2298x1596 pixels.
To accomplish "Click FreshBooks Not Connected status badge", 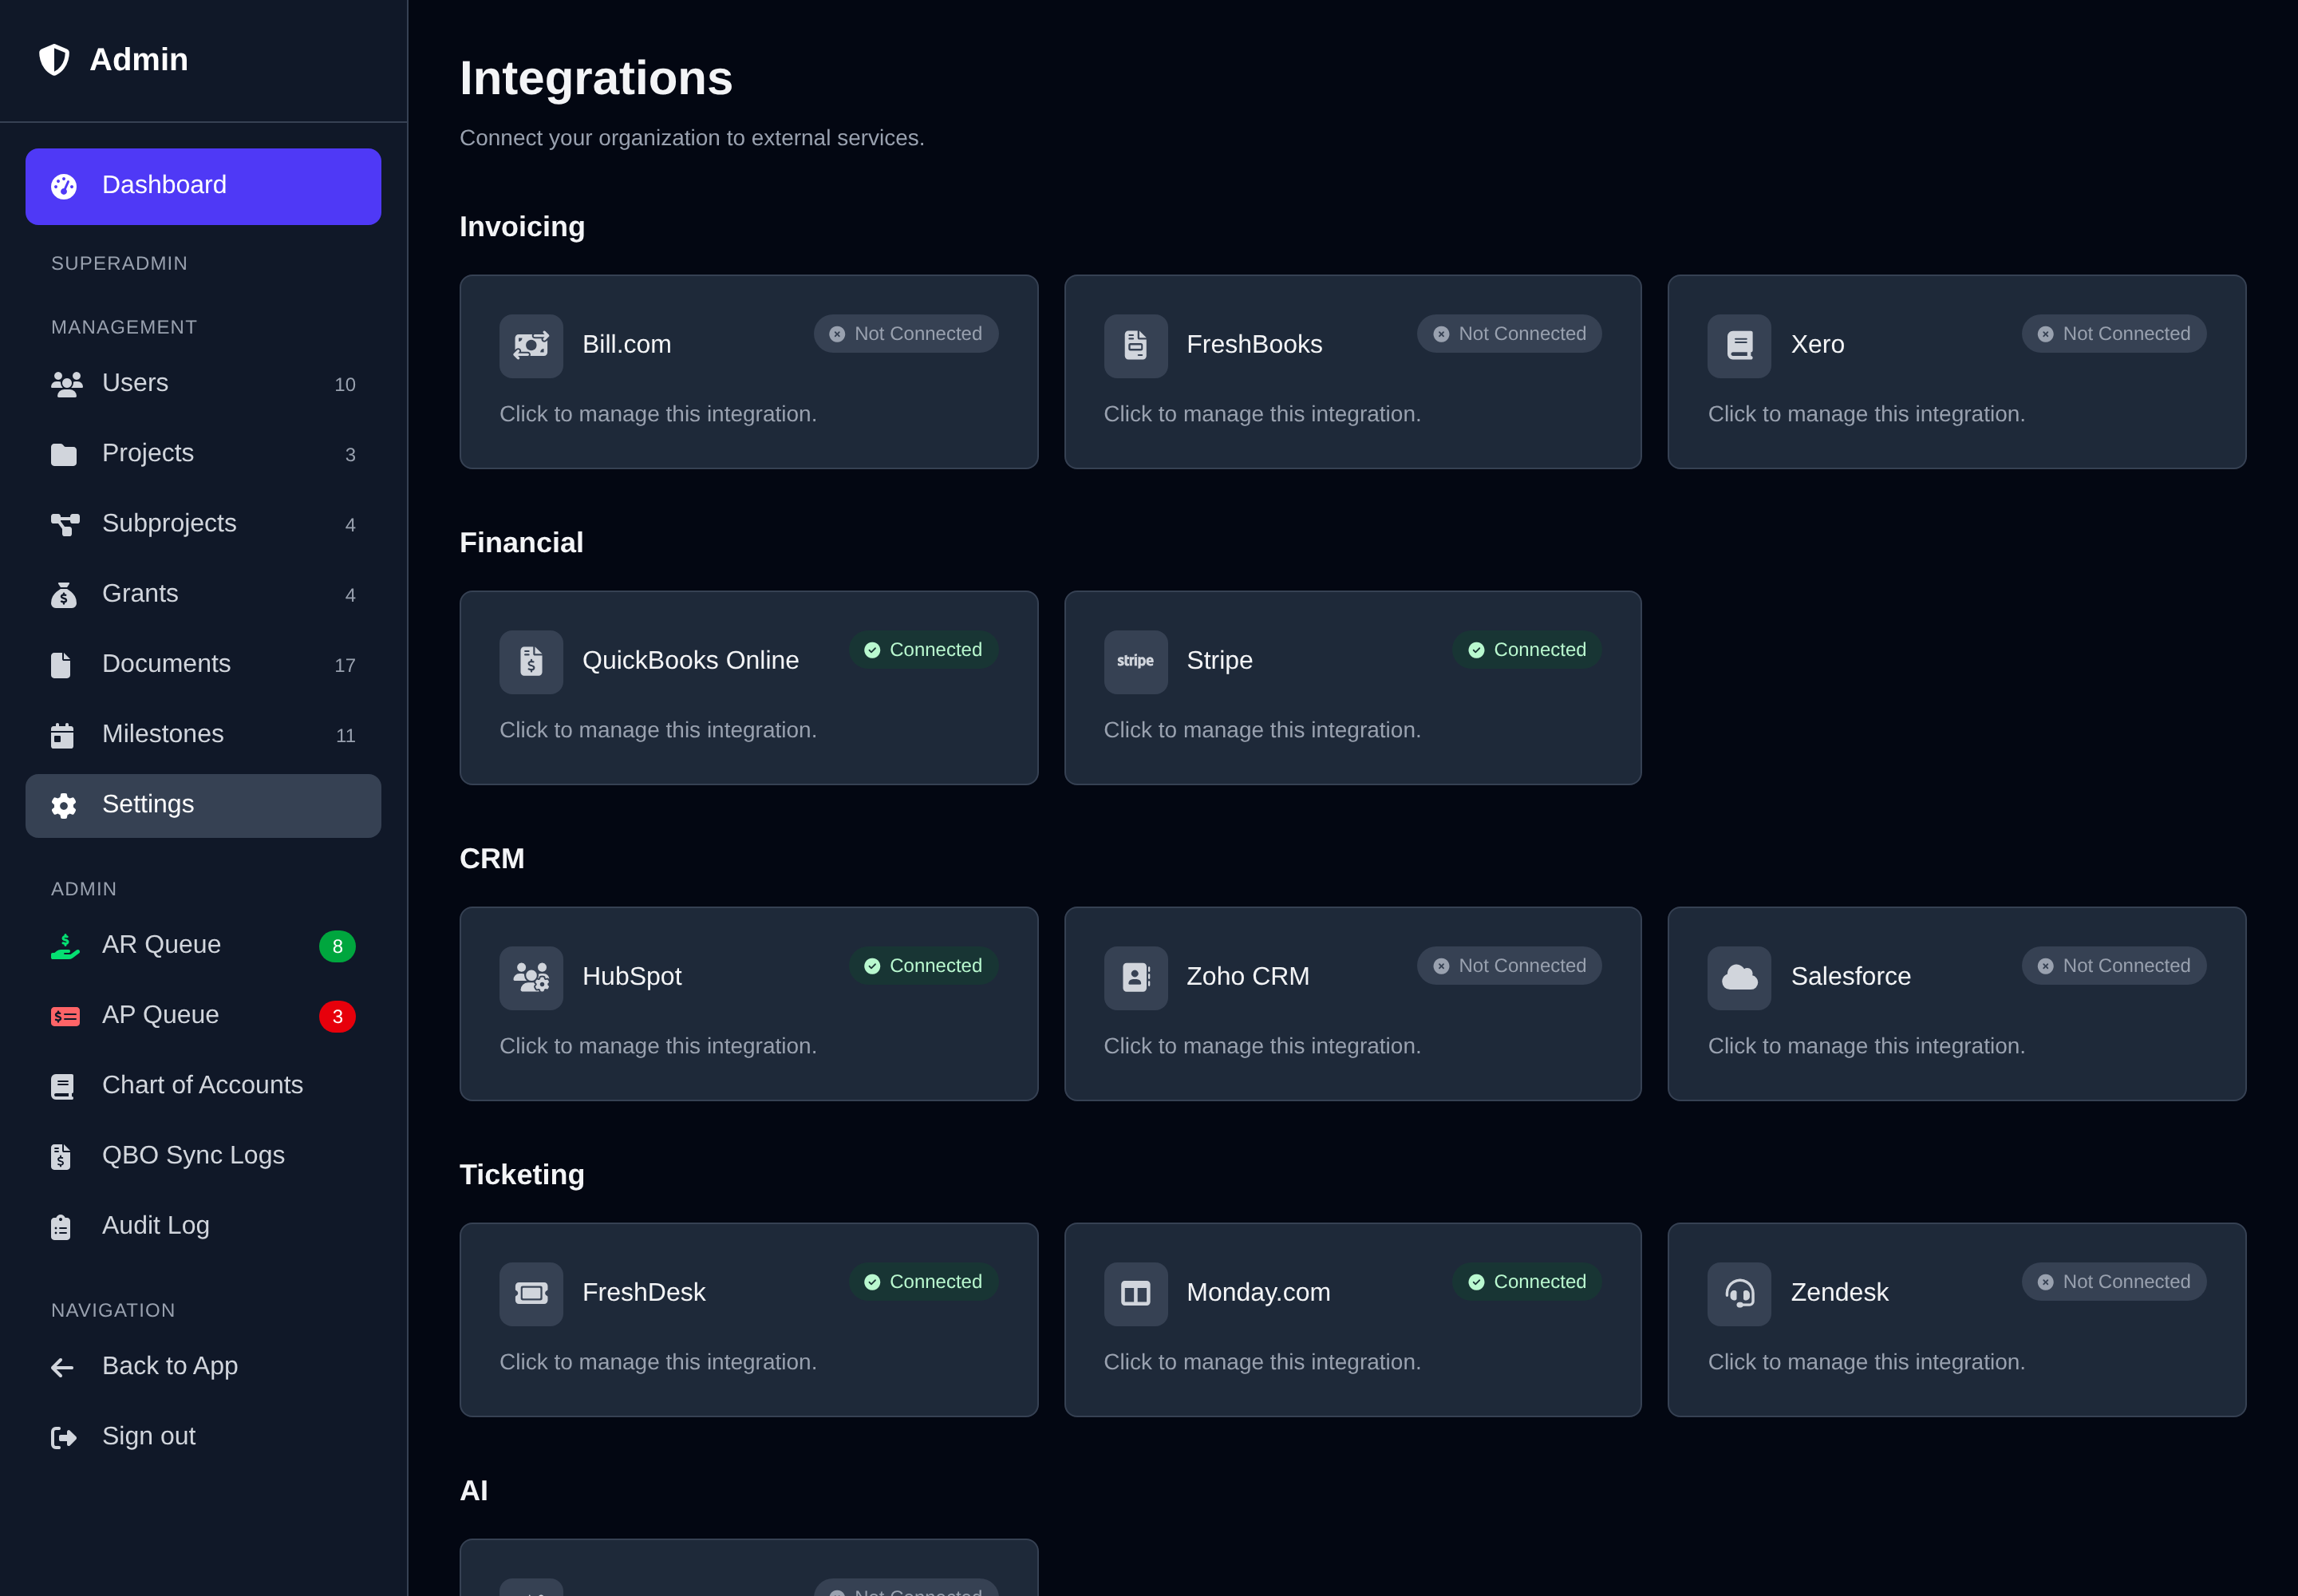I will click(1509, 334).
